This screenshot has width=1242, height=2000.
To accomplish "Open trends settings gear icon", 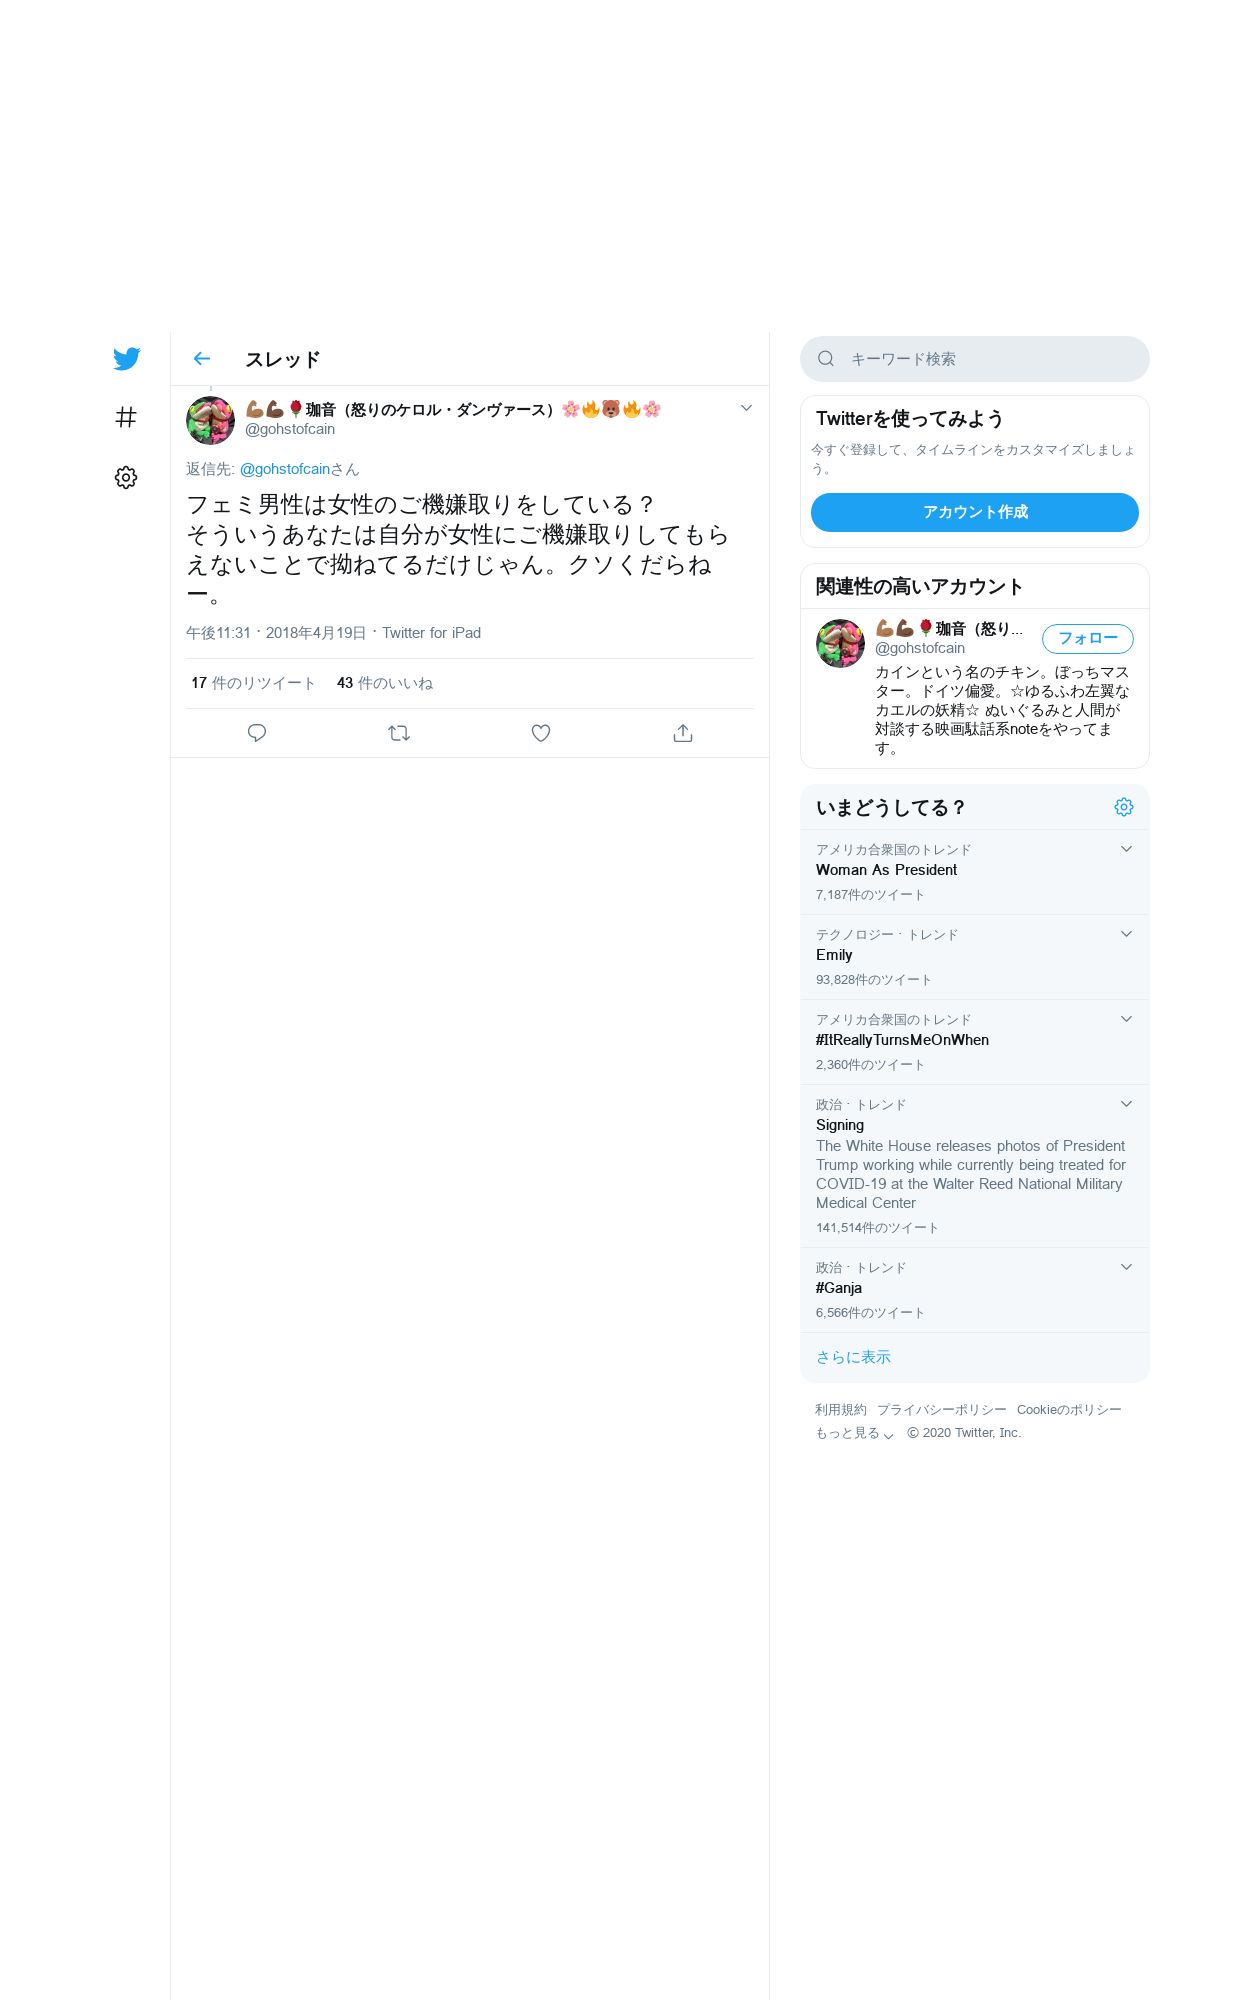I will point(1124,807).
